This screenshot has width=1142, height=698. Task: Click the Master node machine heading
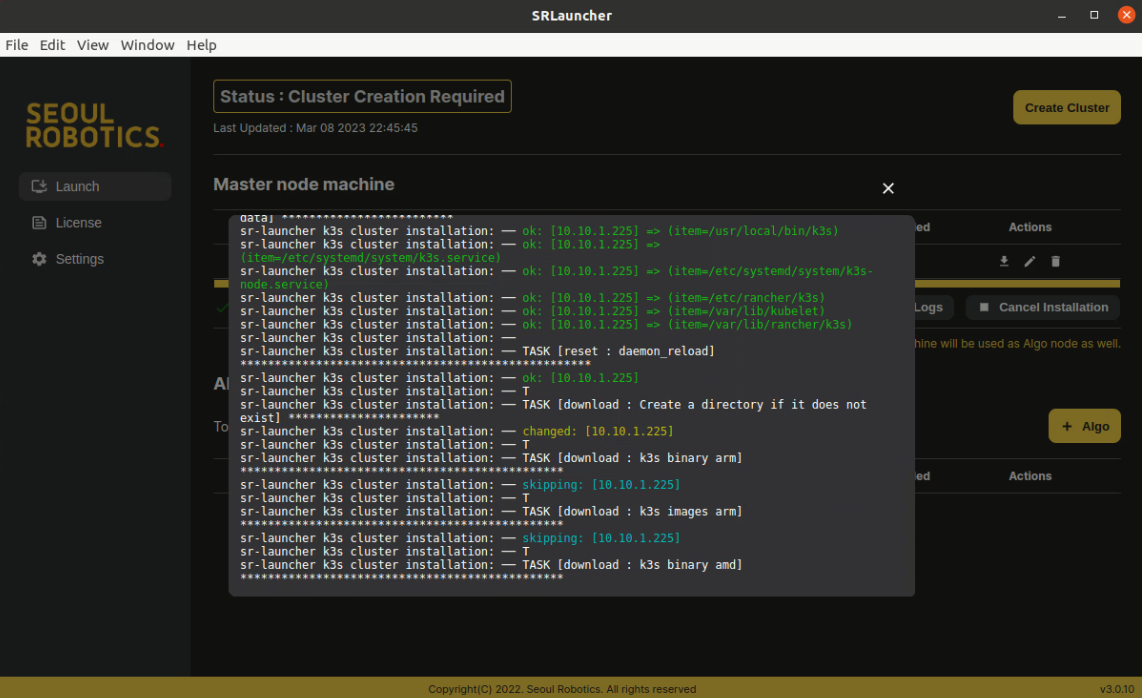click(x=304, y=184)
